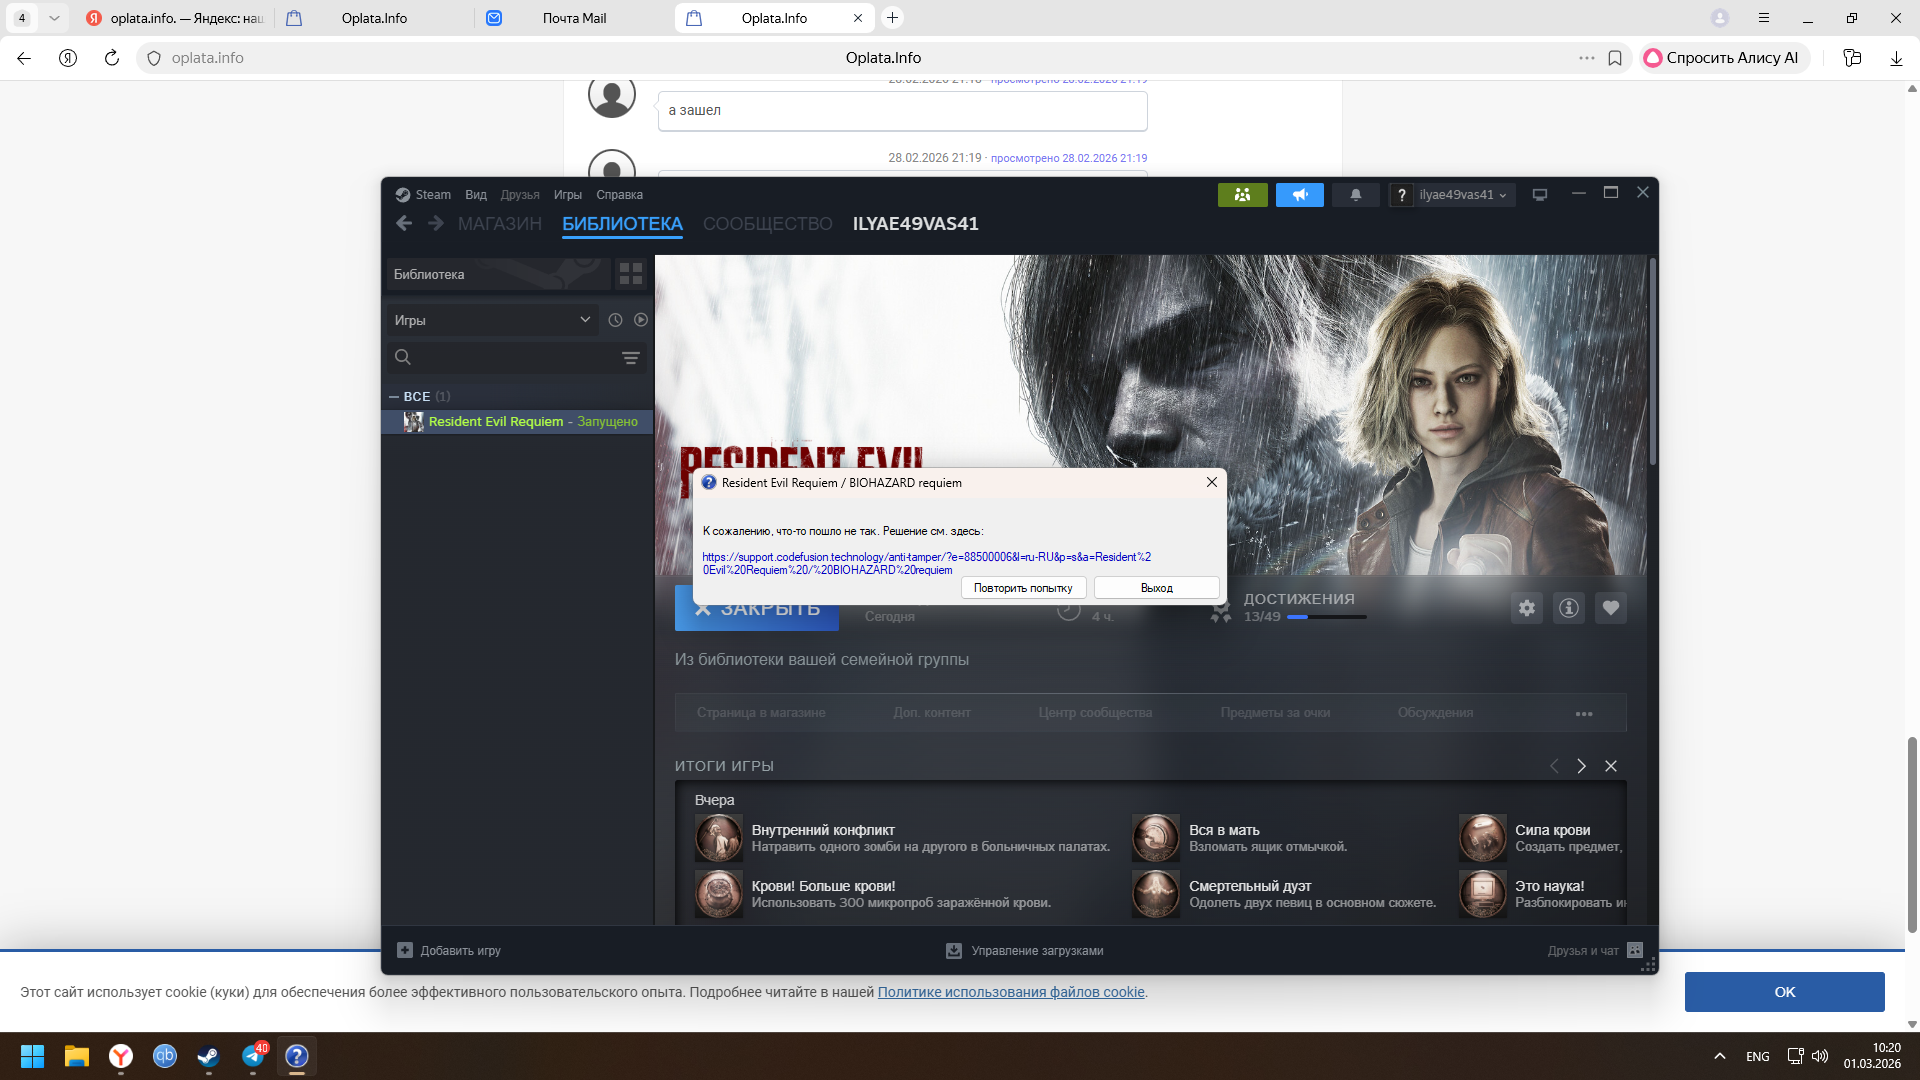The height and width of the screenshot is (1080, 1920).
Task: Open ilyae49vas41 account dropdown
Action: (x=1462, y=195)
